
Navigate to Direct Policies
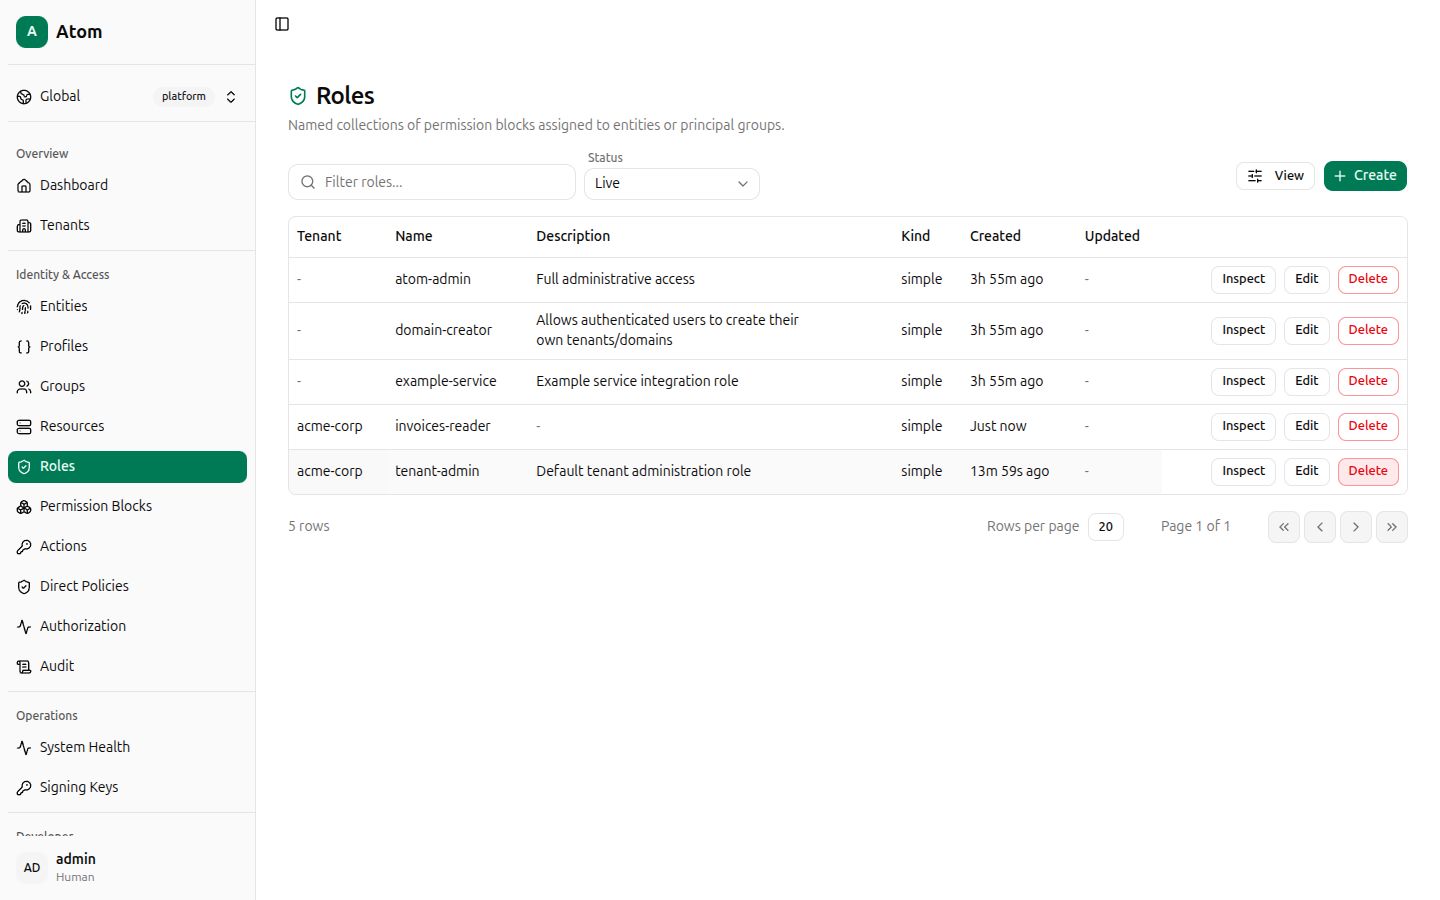[127, 587]
